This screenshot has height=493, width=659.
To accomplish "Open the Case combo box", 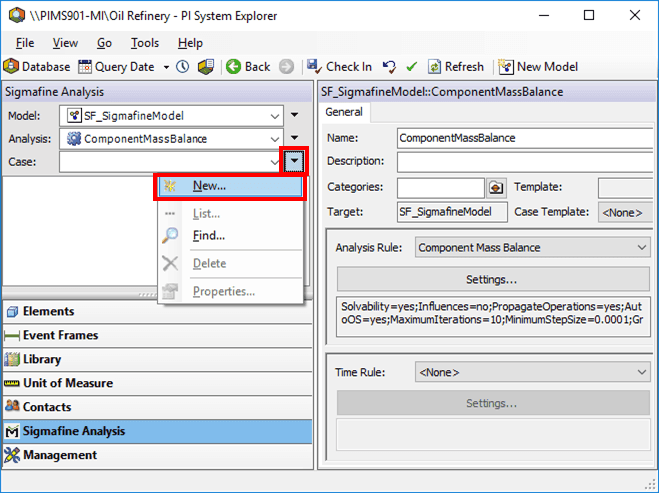I will point(171,162).
